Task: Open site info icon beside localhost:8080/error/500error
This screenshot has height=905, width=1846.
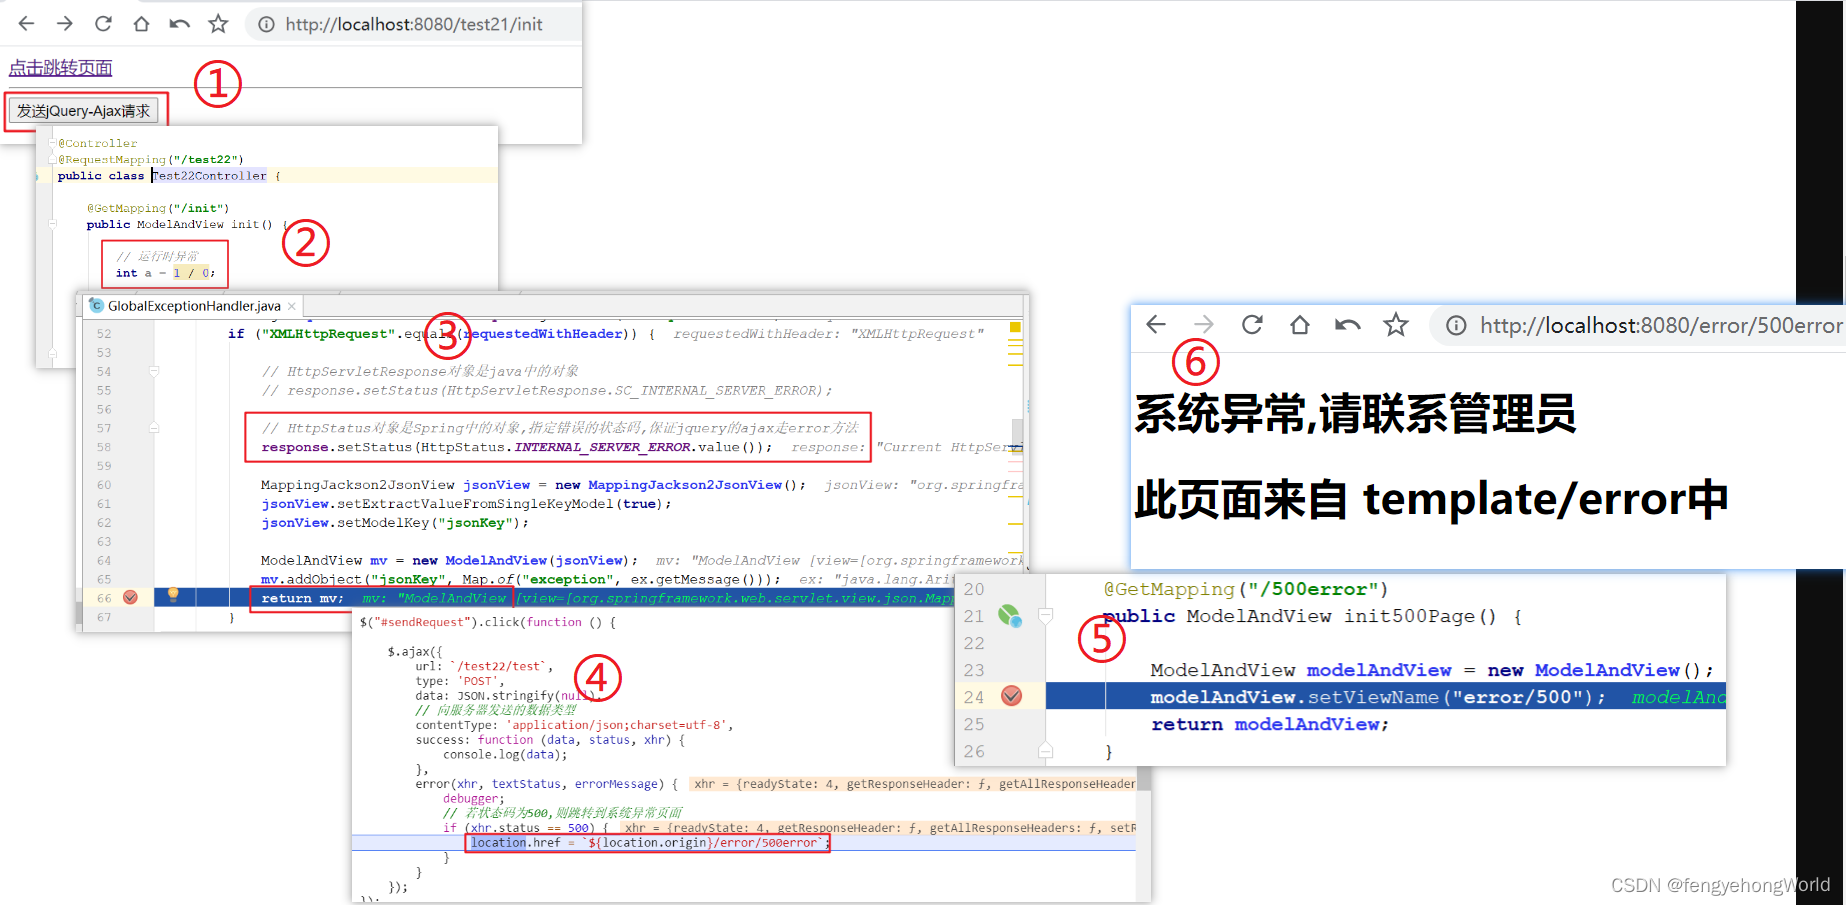Action: click(x=1456, y=325)
